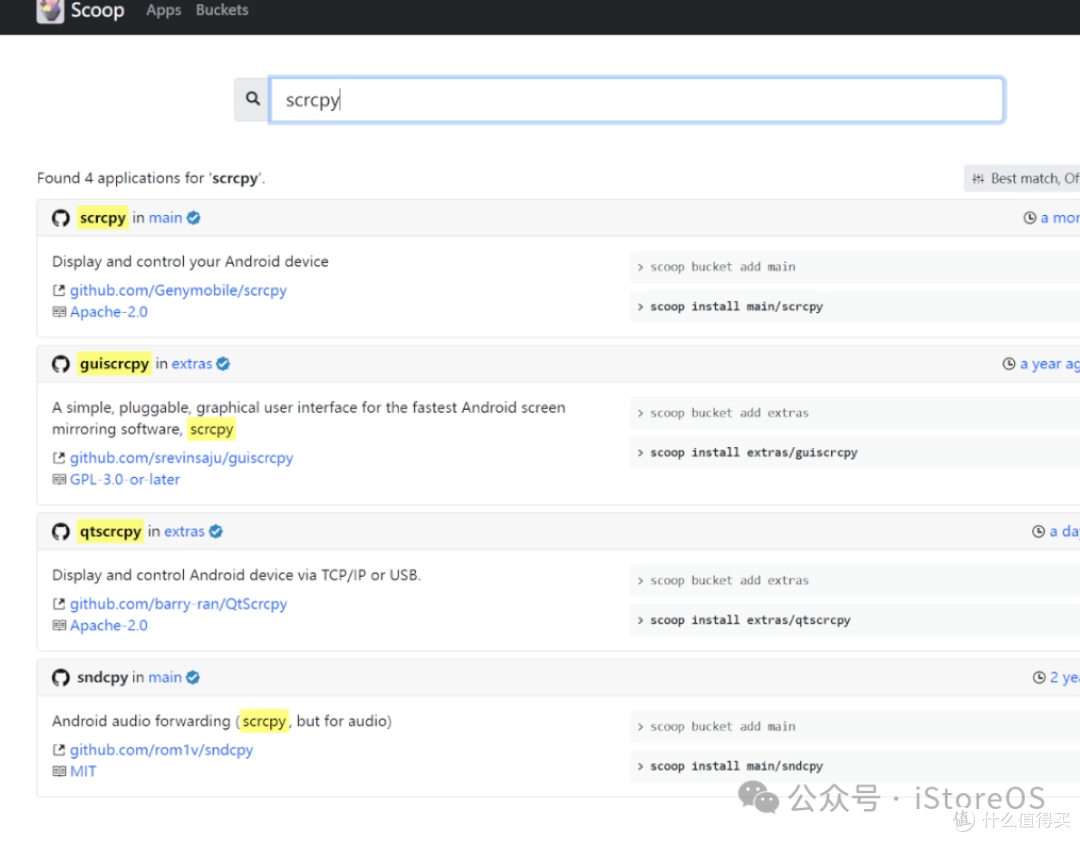Click the chevron before scoop install main/scrcpy

(640, 307)
